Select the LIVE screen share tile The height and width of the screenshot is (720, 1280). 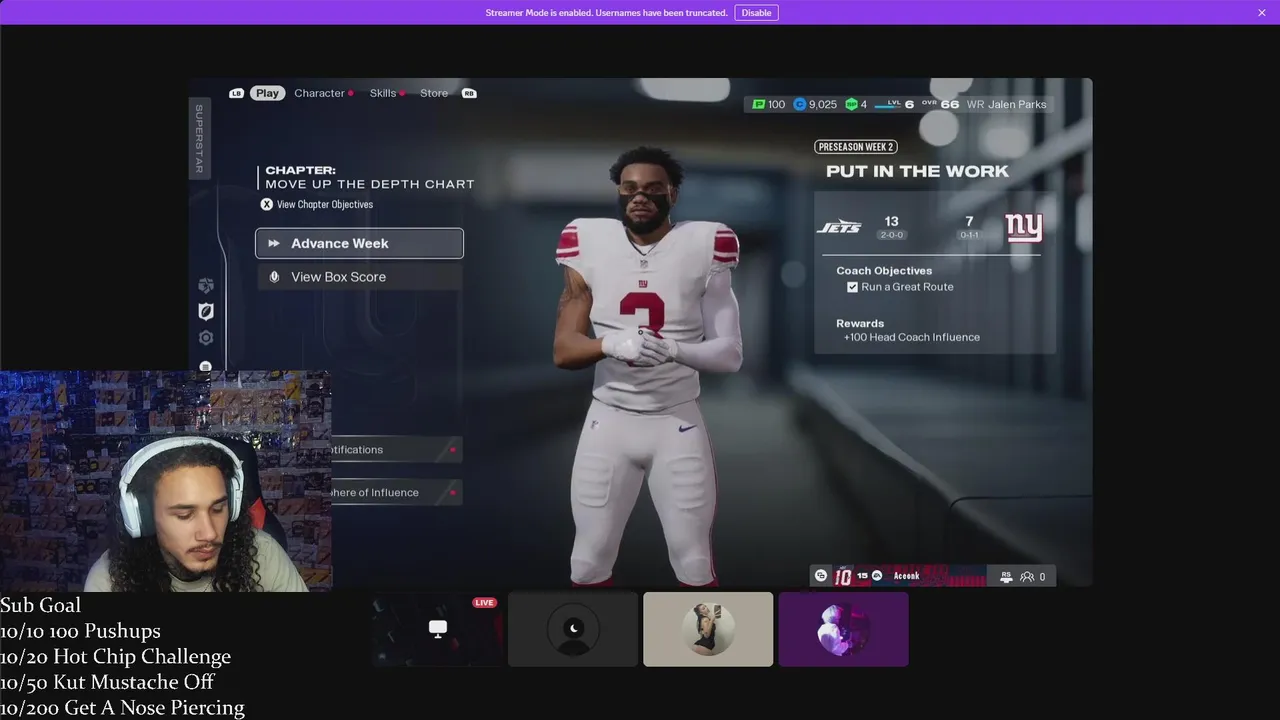point(438,629)
